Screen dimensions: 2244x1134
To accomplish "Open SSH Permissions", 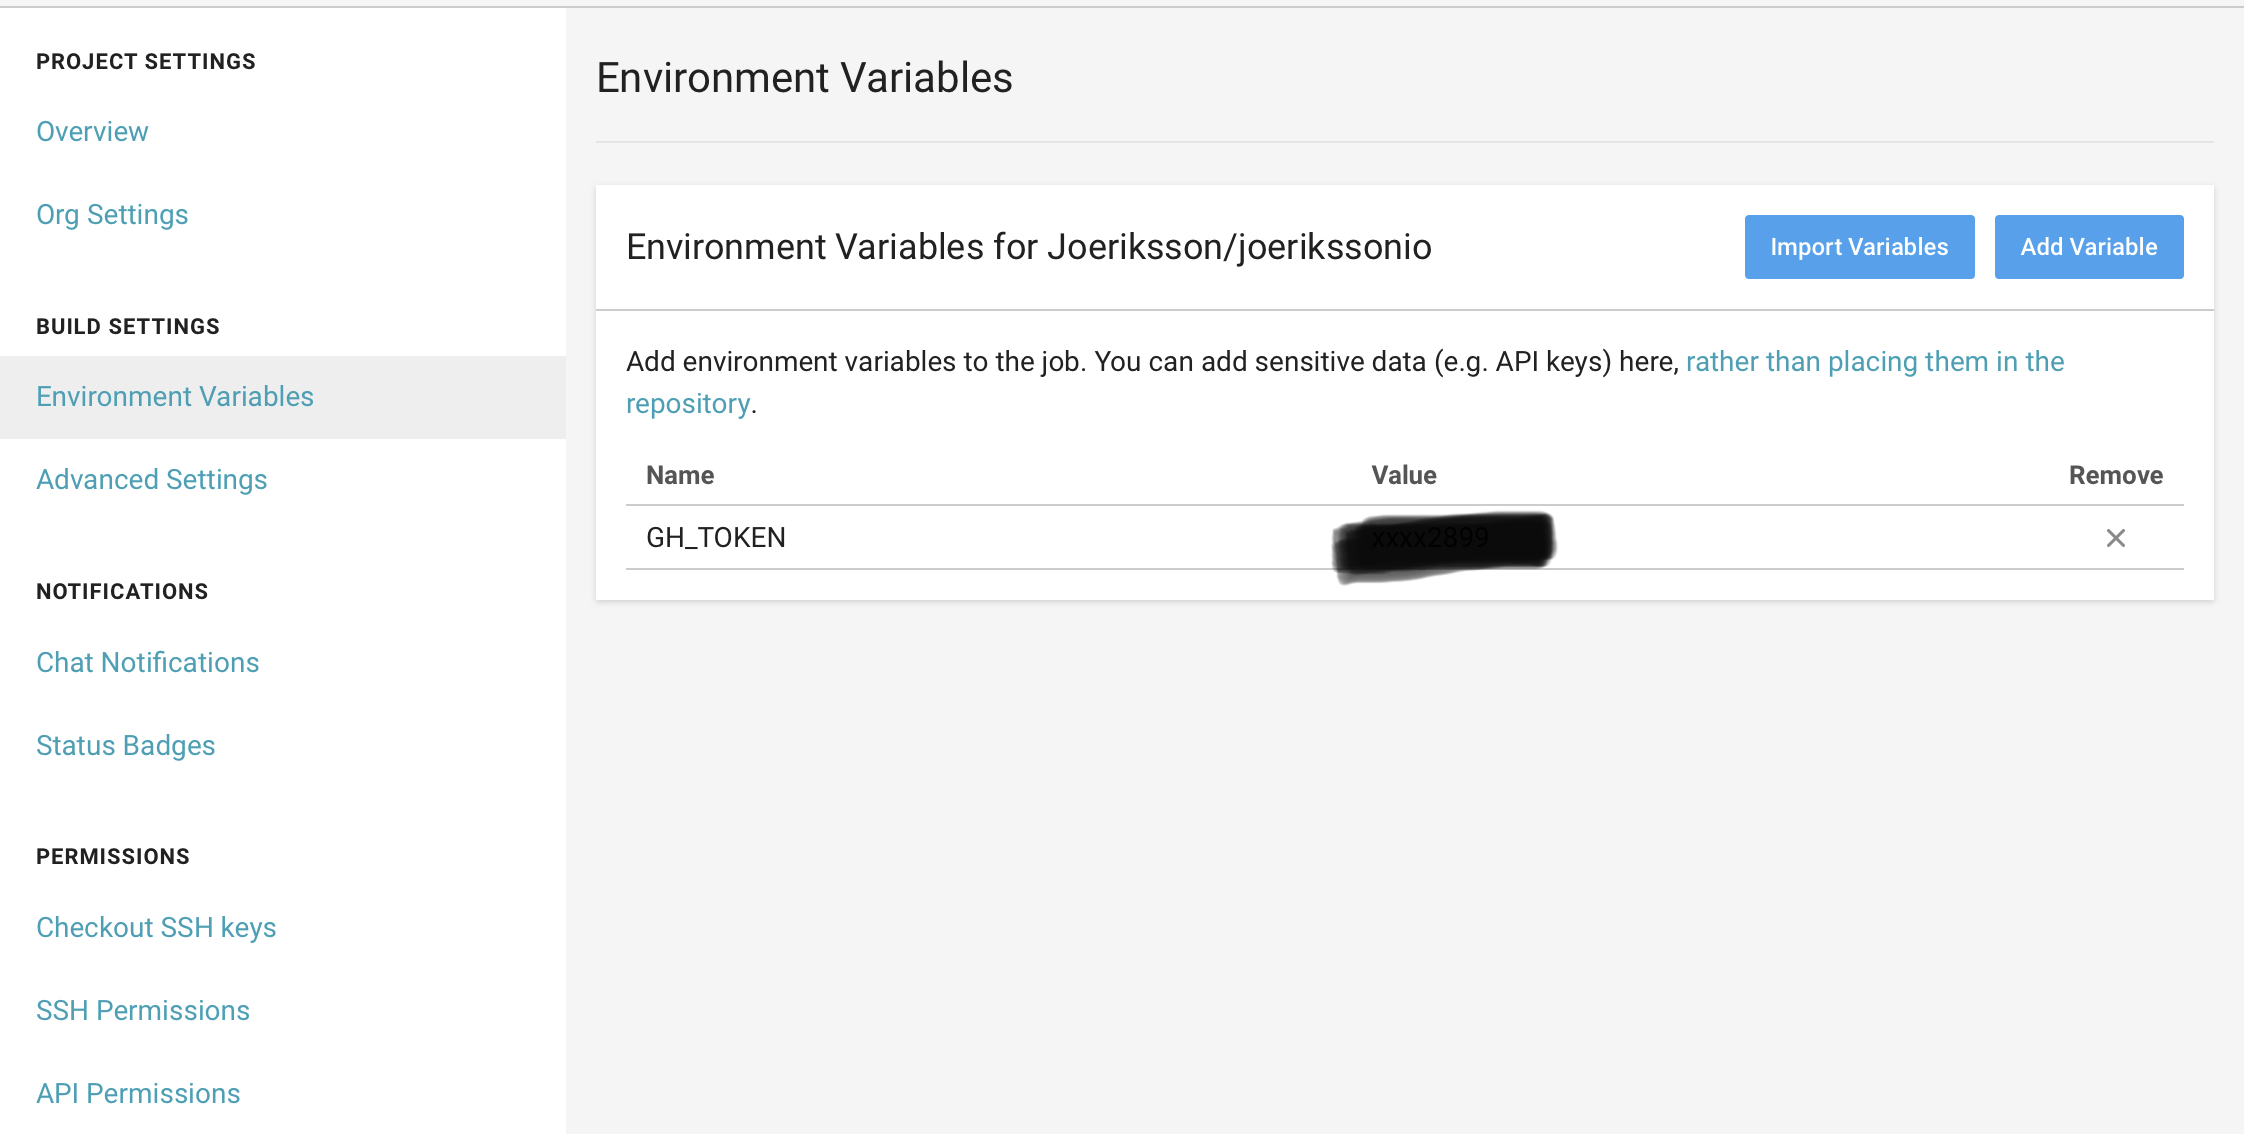I will click(143, 1010).
